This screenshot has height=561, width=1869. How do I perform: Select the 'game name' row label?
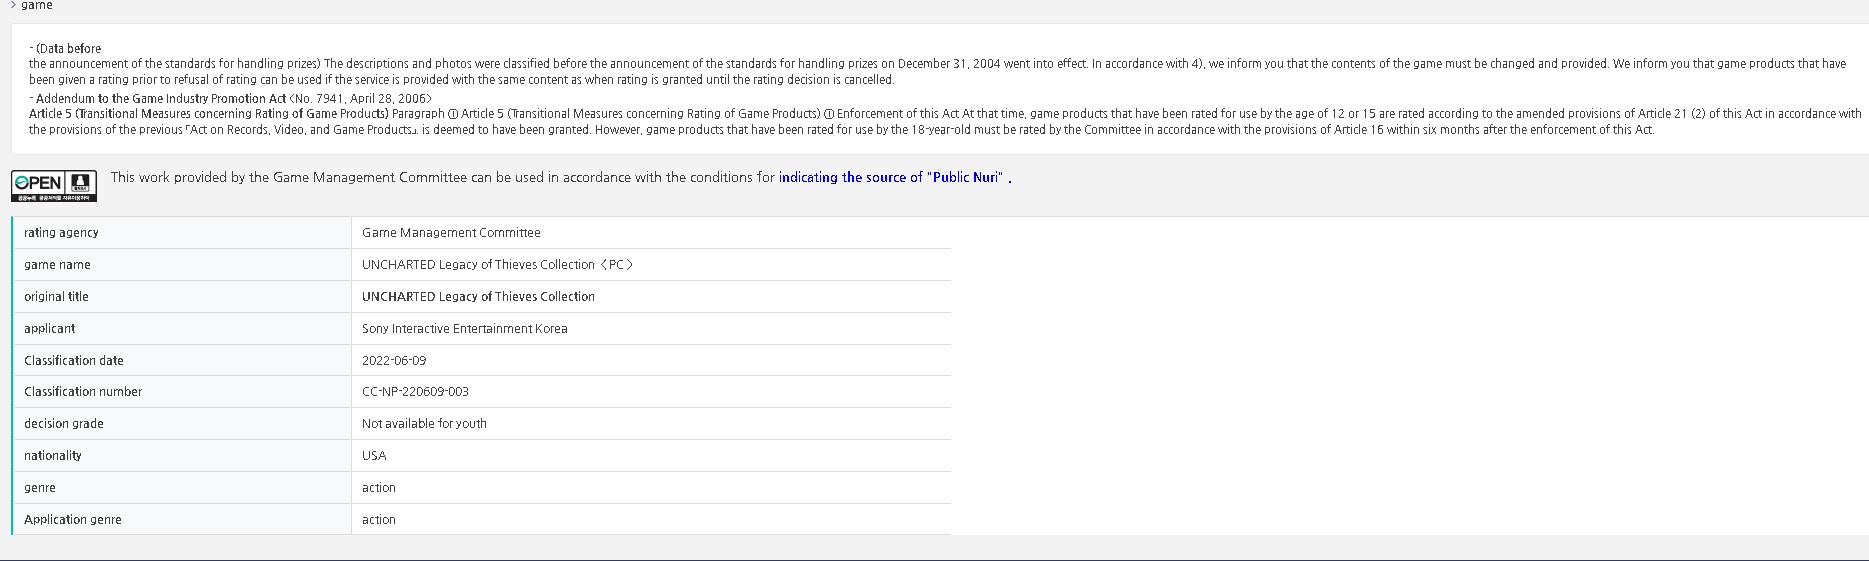click(x=57, y=265)
